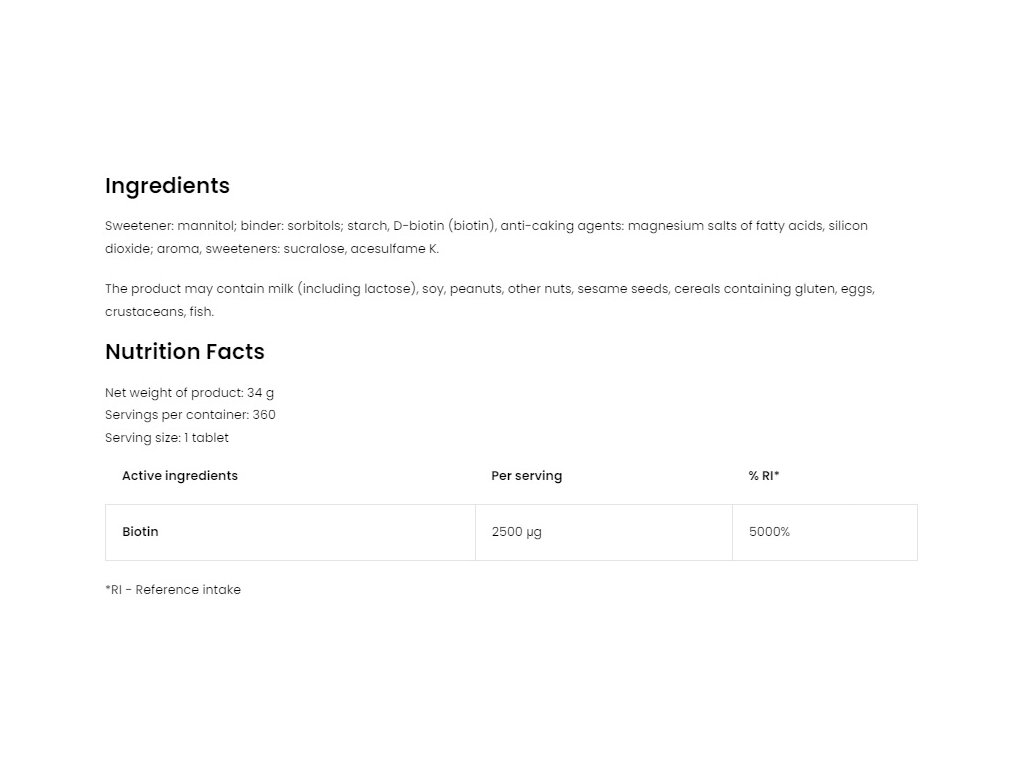Click the % RI* column header
Viewport: 1024px width, 768px height.
pyautogui.click(x=764, y=476)
